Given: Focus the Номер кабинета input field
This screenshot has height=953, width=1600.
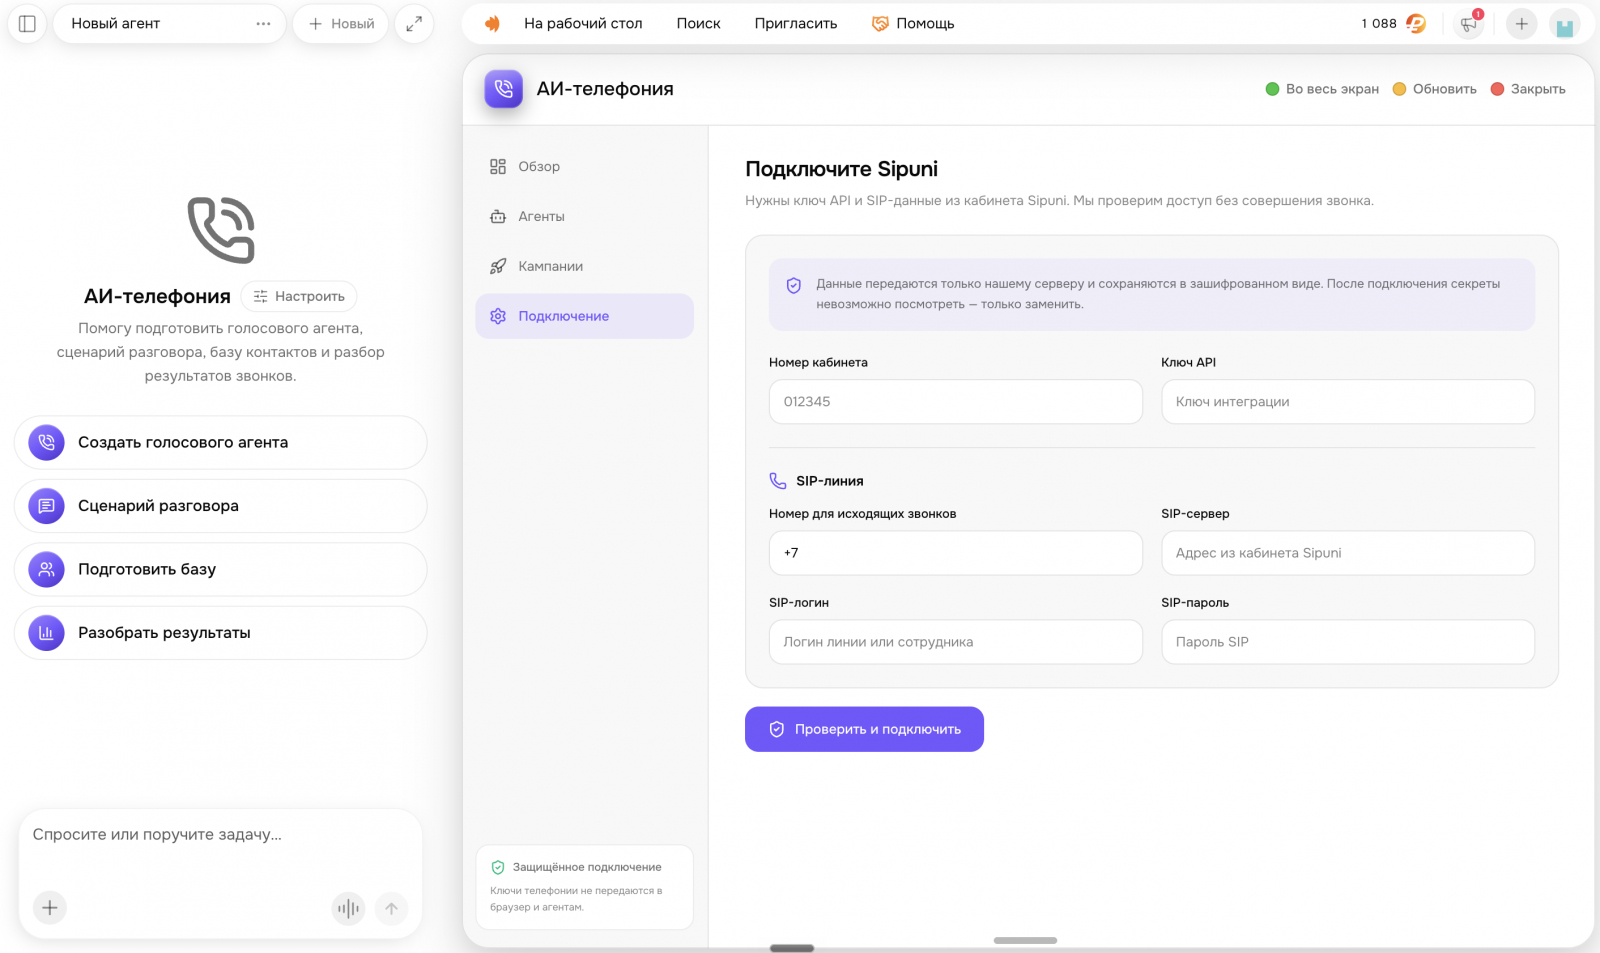Looking at the screenshot, I should 956,402.
